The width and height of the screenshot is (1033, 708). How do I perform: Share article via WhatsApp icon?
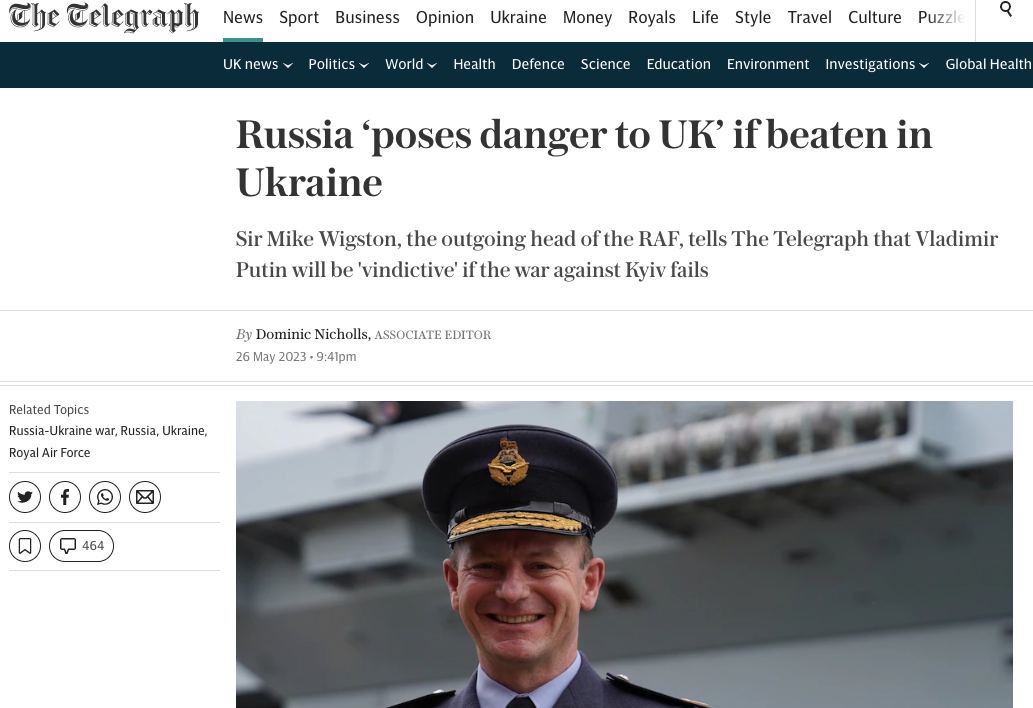(x=105, y=497)
